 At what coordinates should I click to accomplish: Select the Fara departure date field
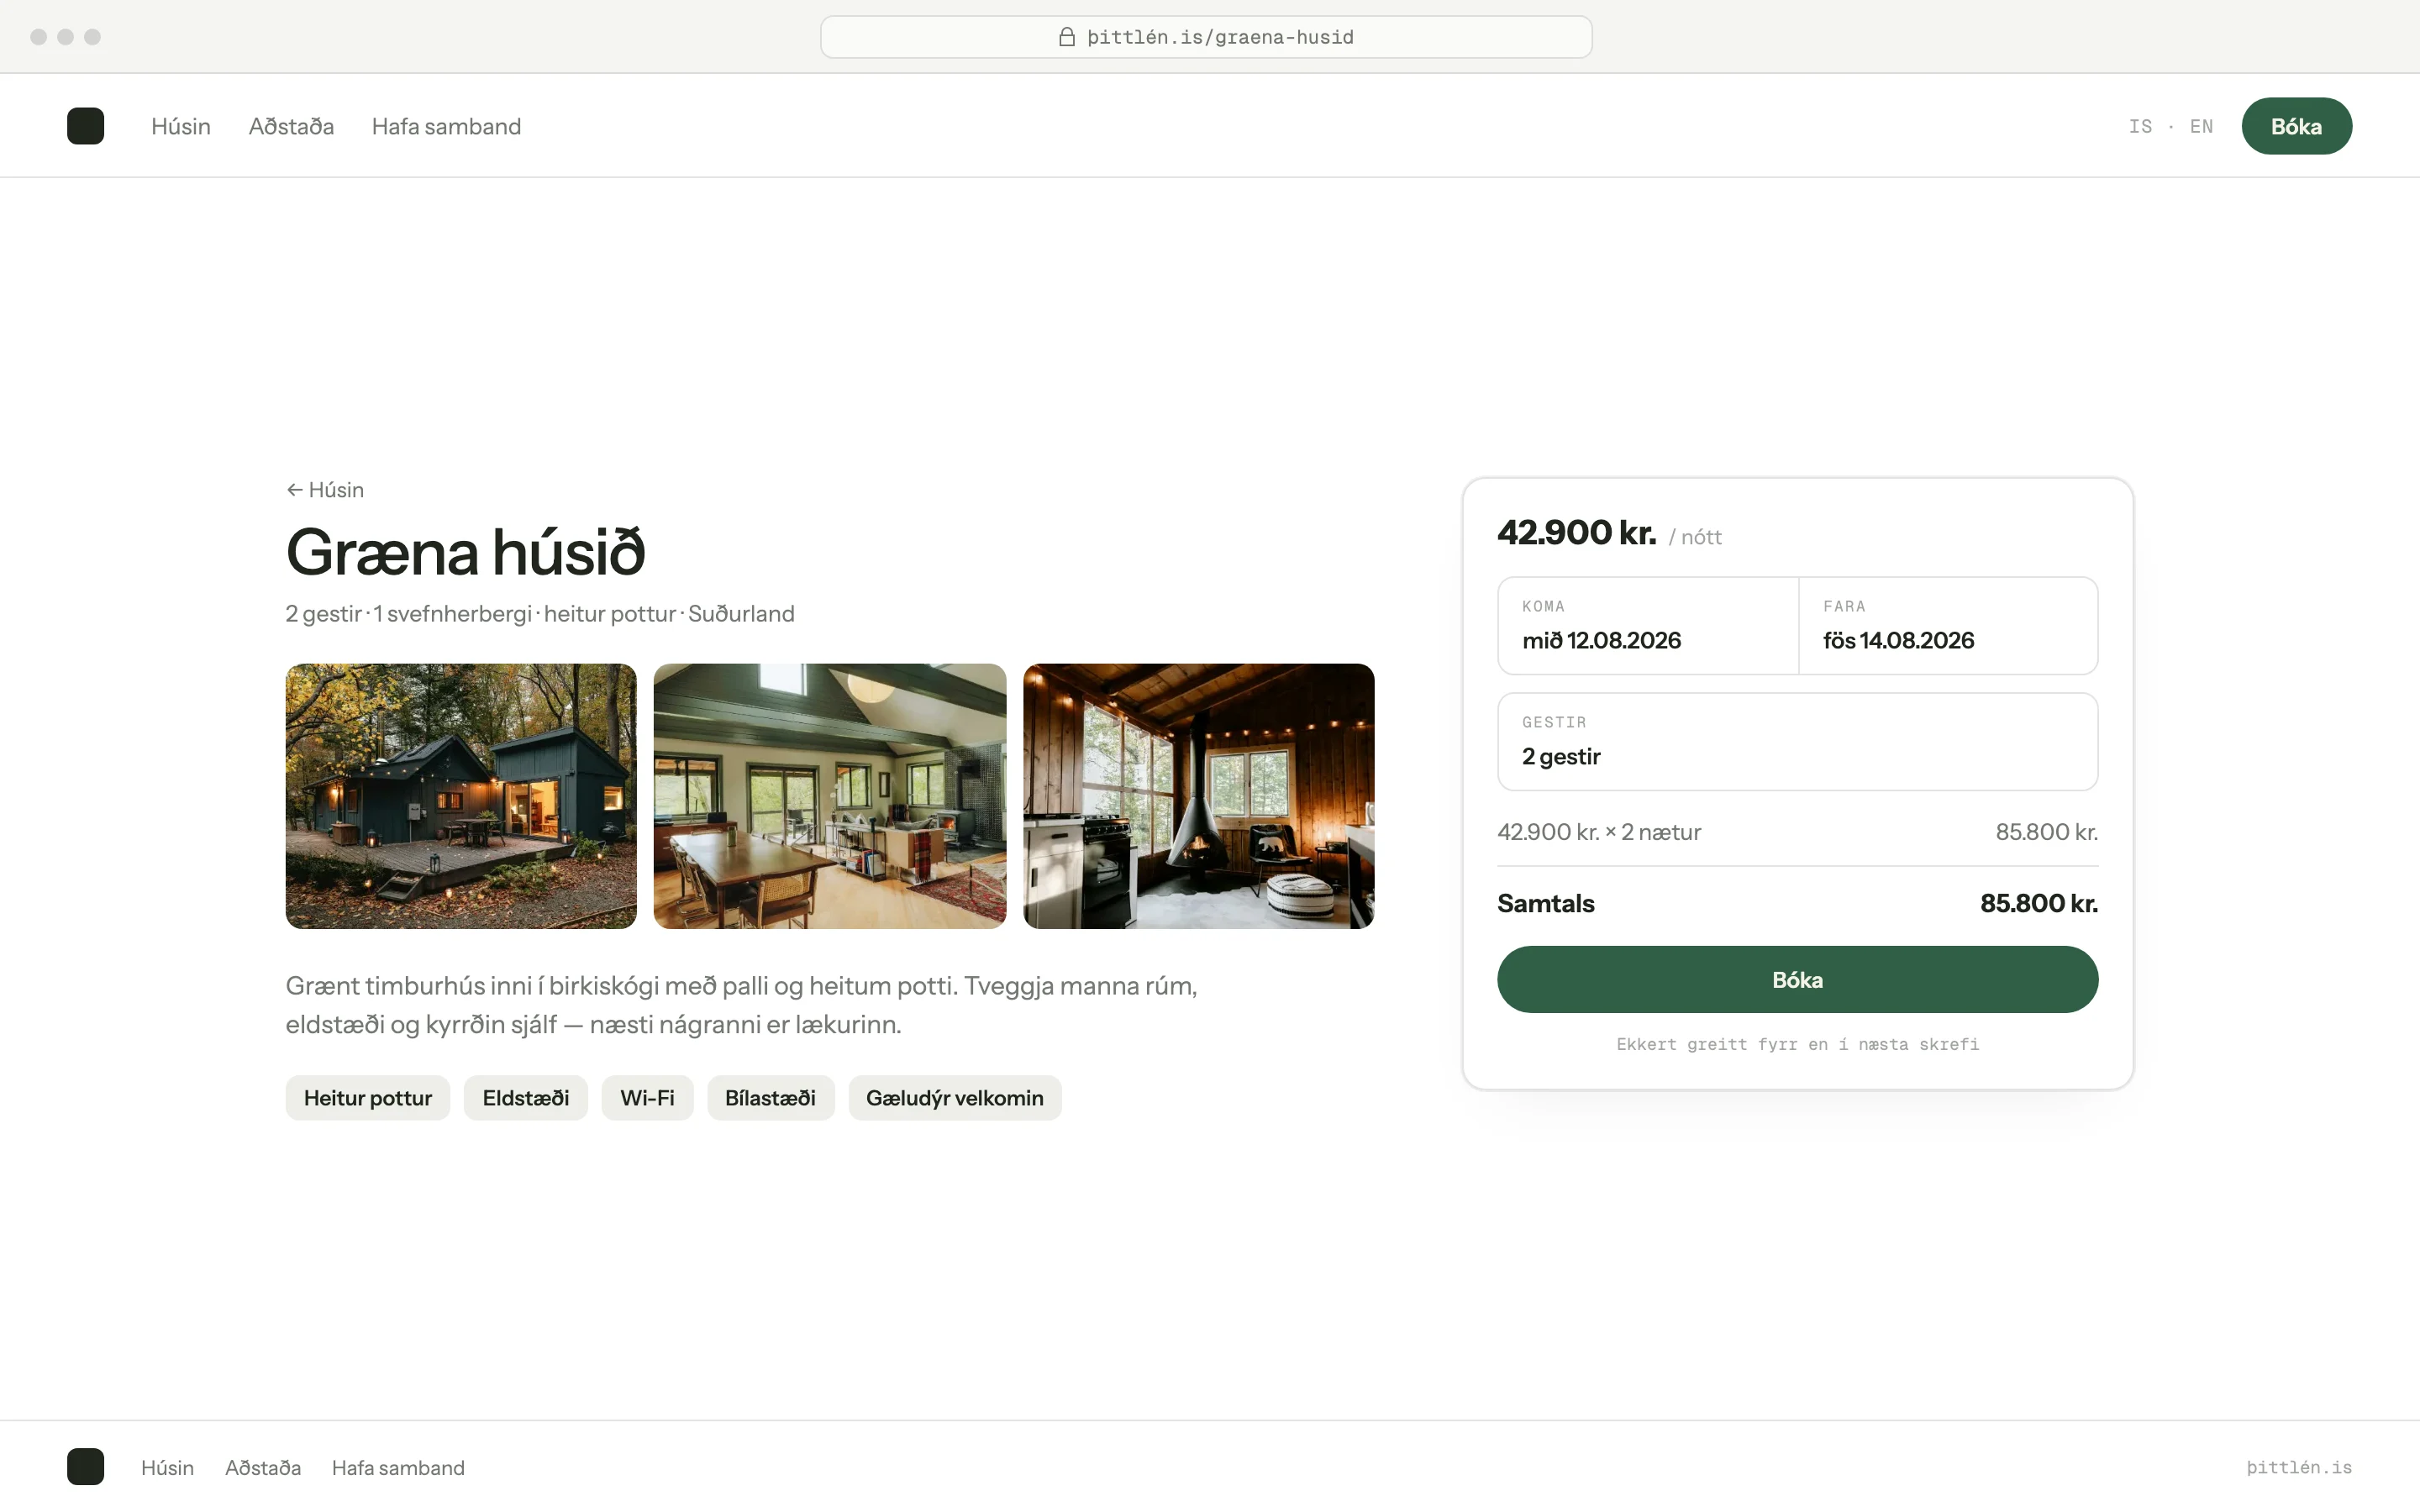click(1948, 626)
